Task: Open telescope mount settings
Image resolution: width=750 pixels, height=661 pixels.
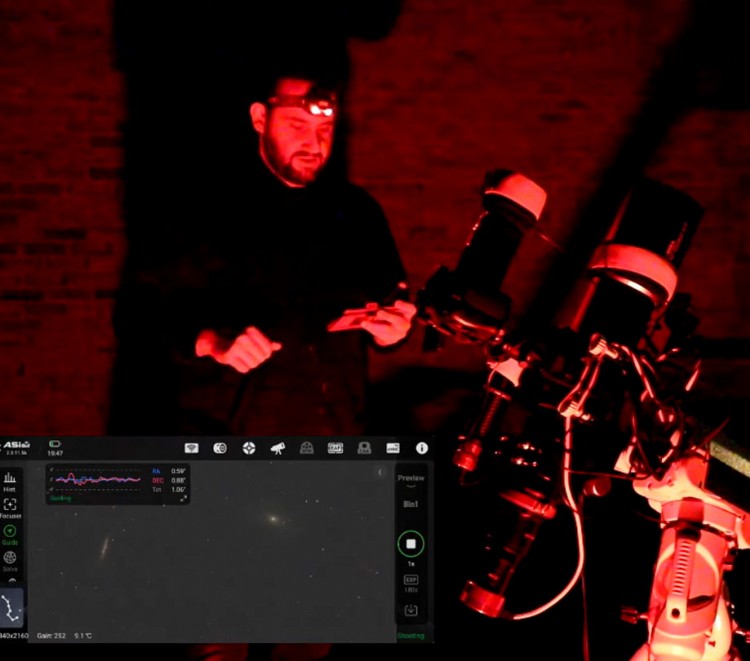Action: (x=278, y=448)
